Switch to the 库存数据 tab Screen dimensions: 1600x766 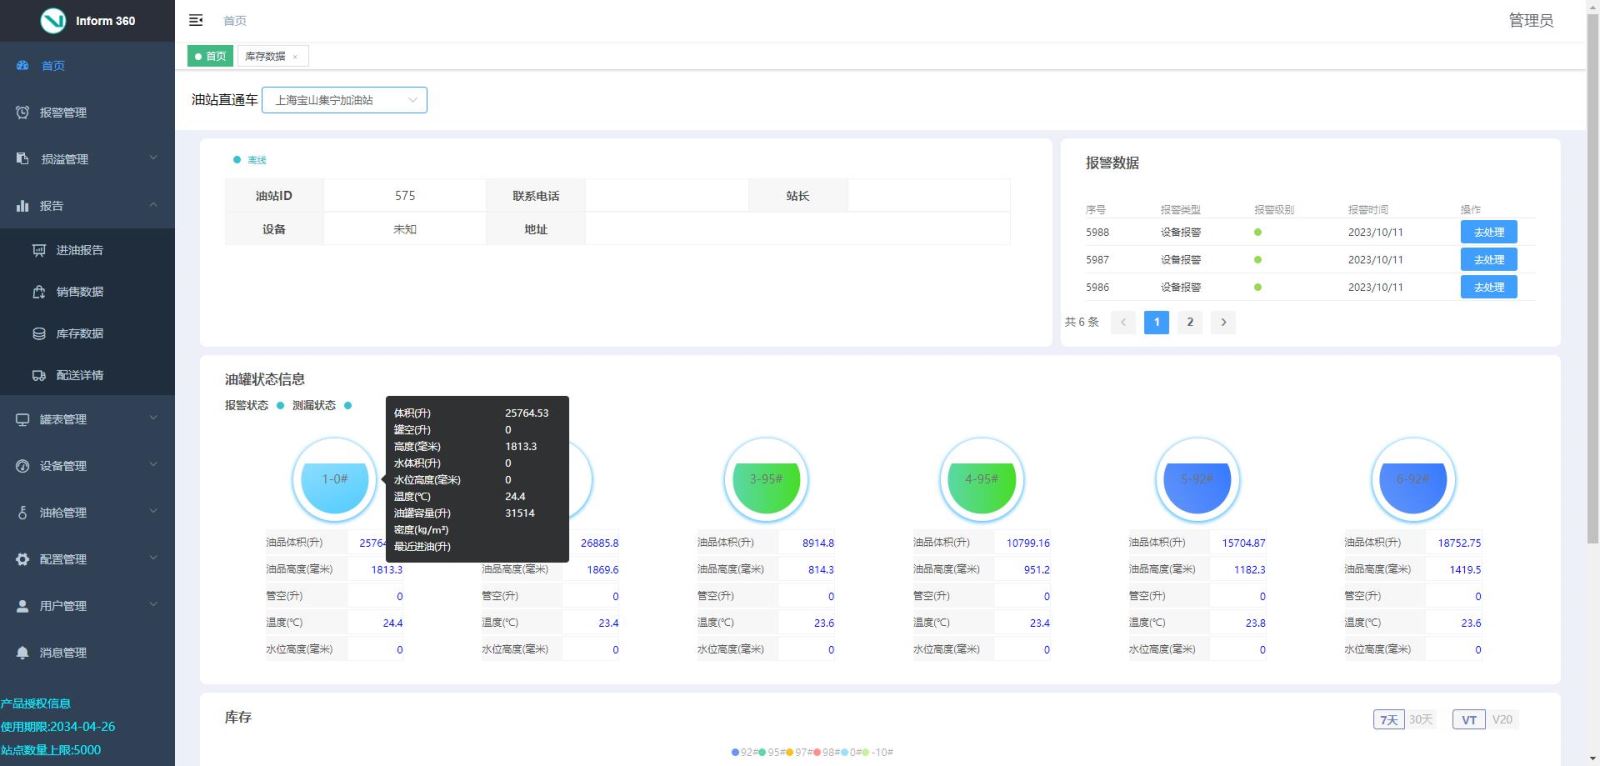click(265, 57)
